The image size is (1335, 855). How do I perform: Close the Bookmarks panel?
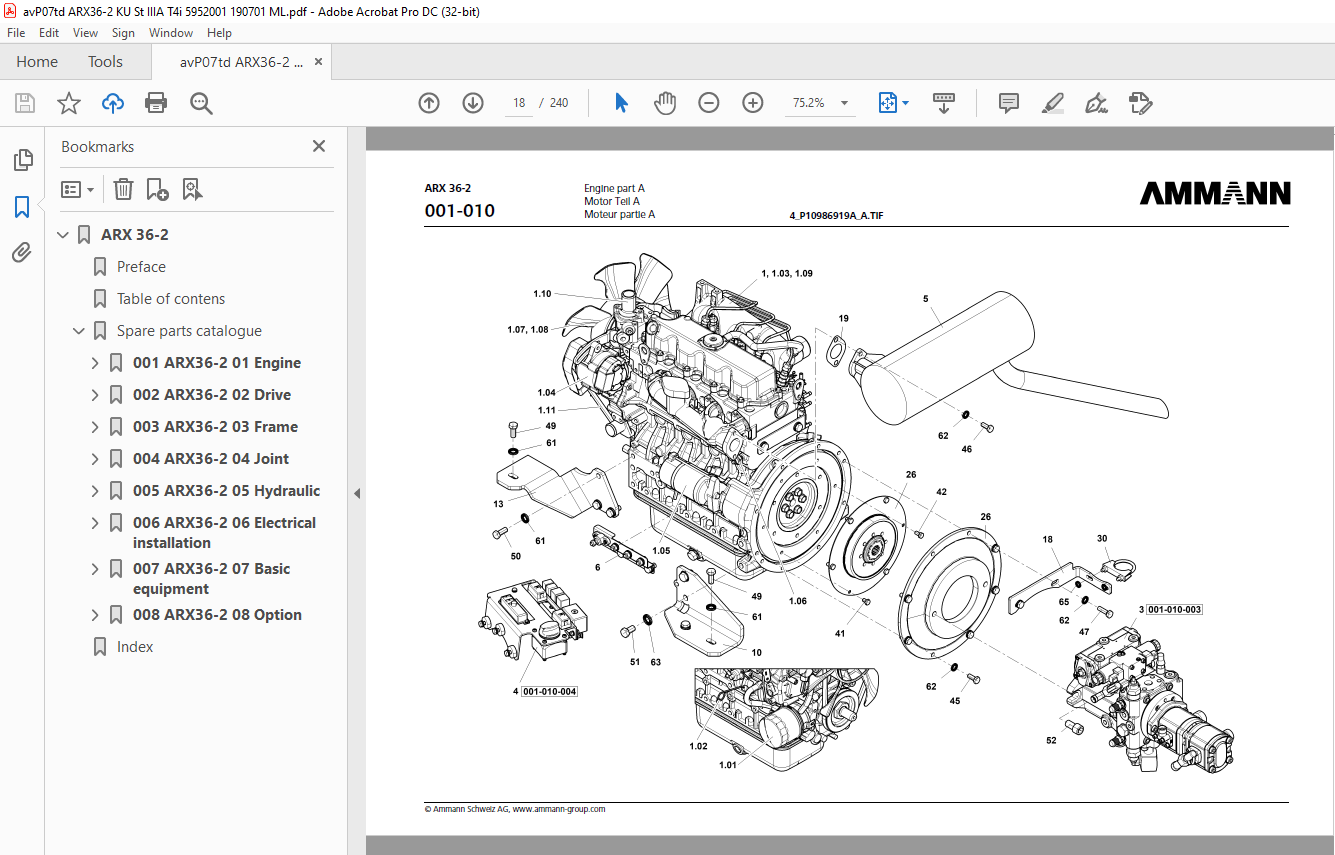click(319, 146)
